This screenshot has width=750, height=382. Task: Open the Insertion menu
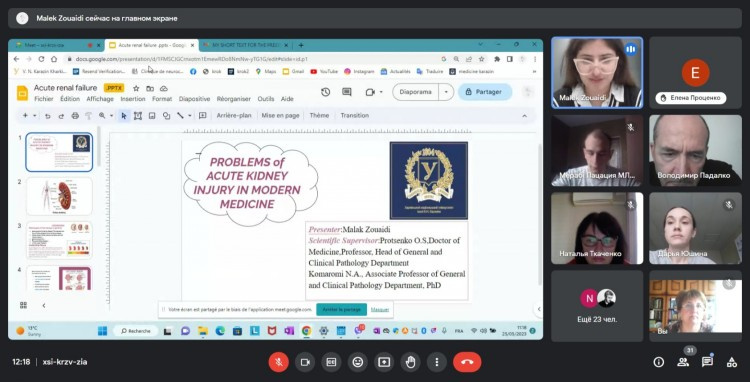click(x=132, y=99)
